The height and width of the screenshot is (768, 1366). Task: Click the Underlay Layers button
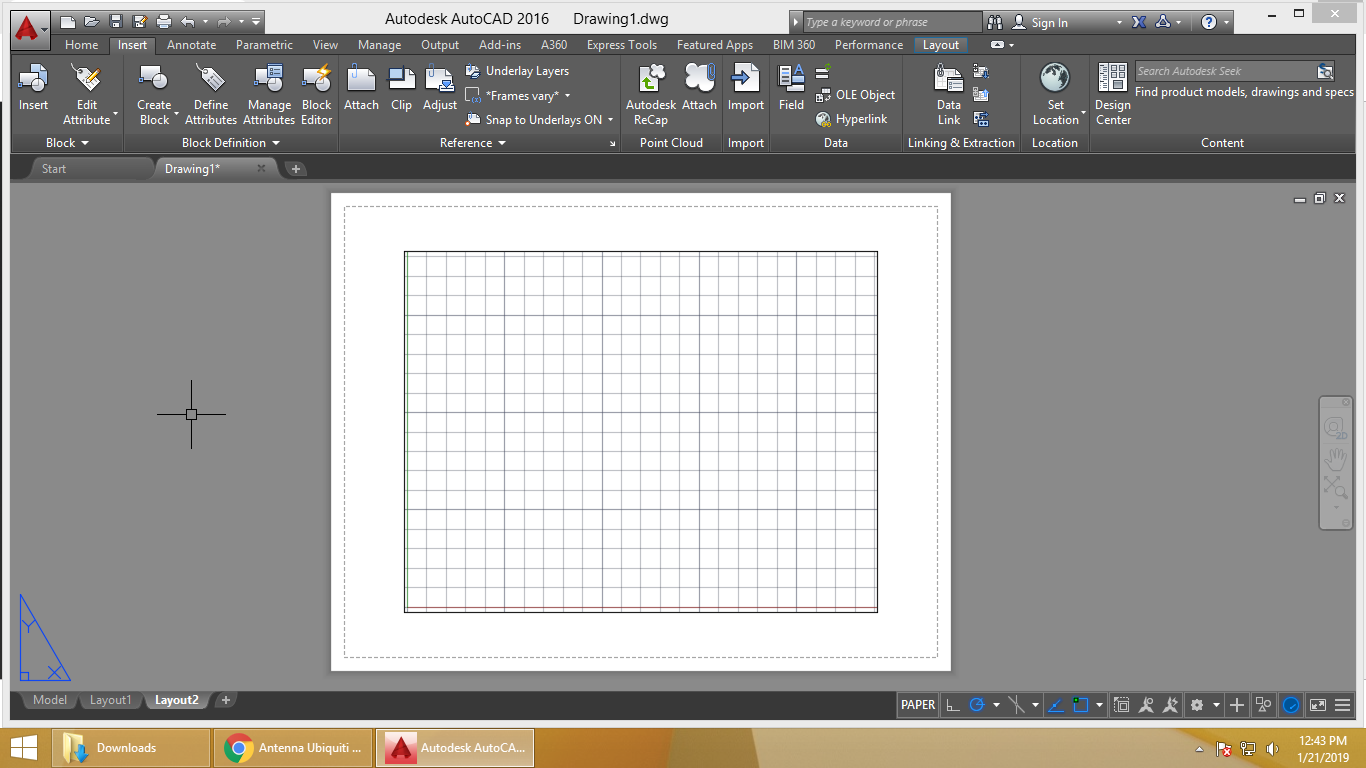pyautogui.click(x=517, y=71)
